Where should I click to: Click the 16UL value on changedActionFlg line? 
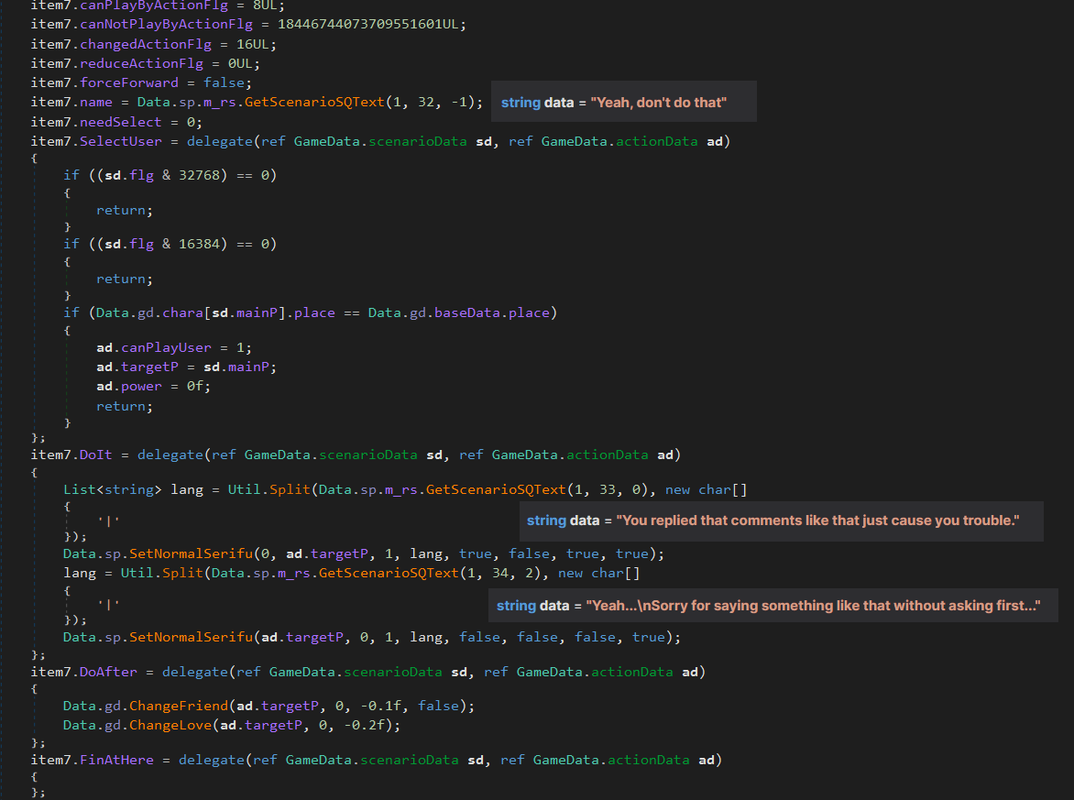pos(253,44)
